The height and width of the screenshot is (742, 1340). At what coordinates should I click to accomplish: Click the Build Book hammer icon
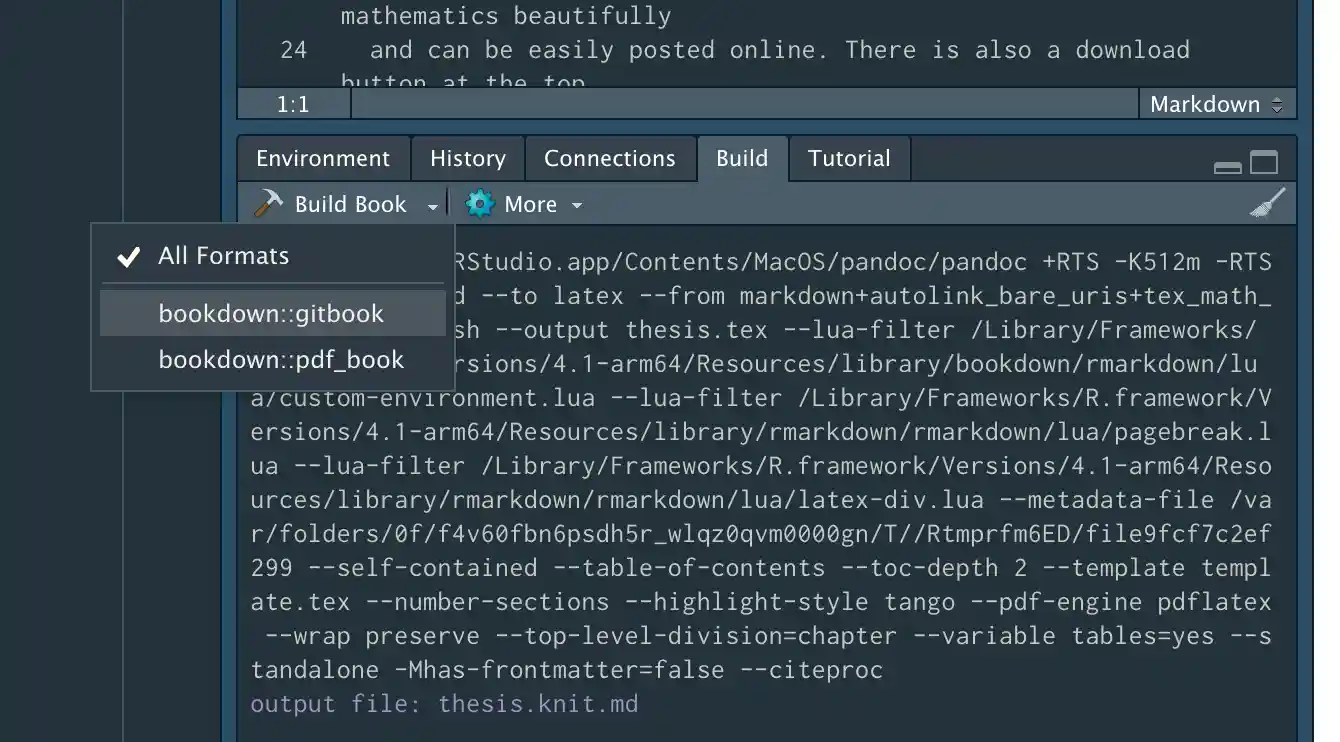pyautogui.click(x=268, y=204)
